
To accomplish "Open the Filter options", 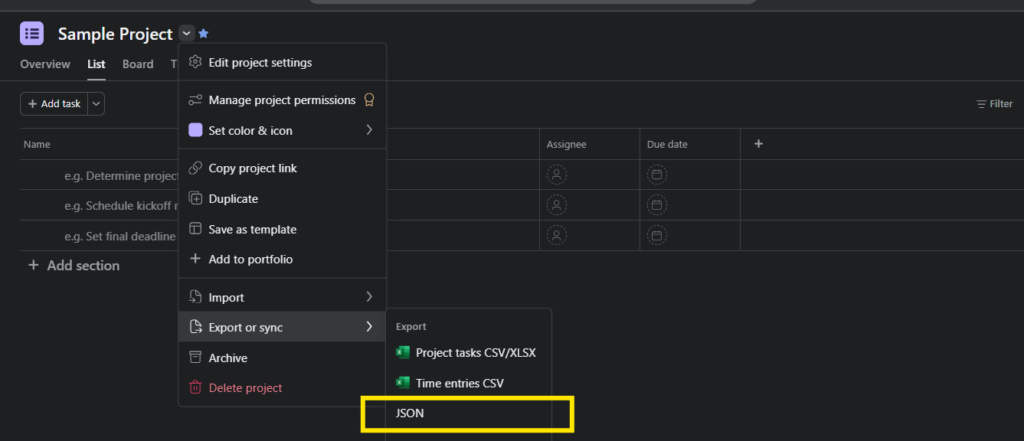I will click(x=994, y=104).
